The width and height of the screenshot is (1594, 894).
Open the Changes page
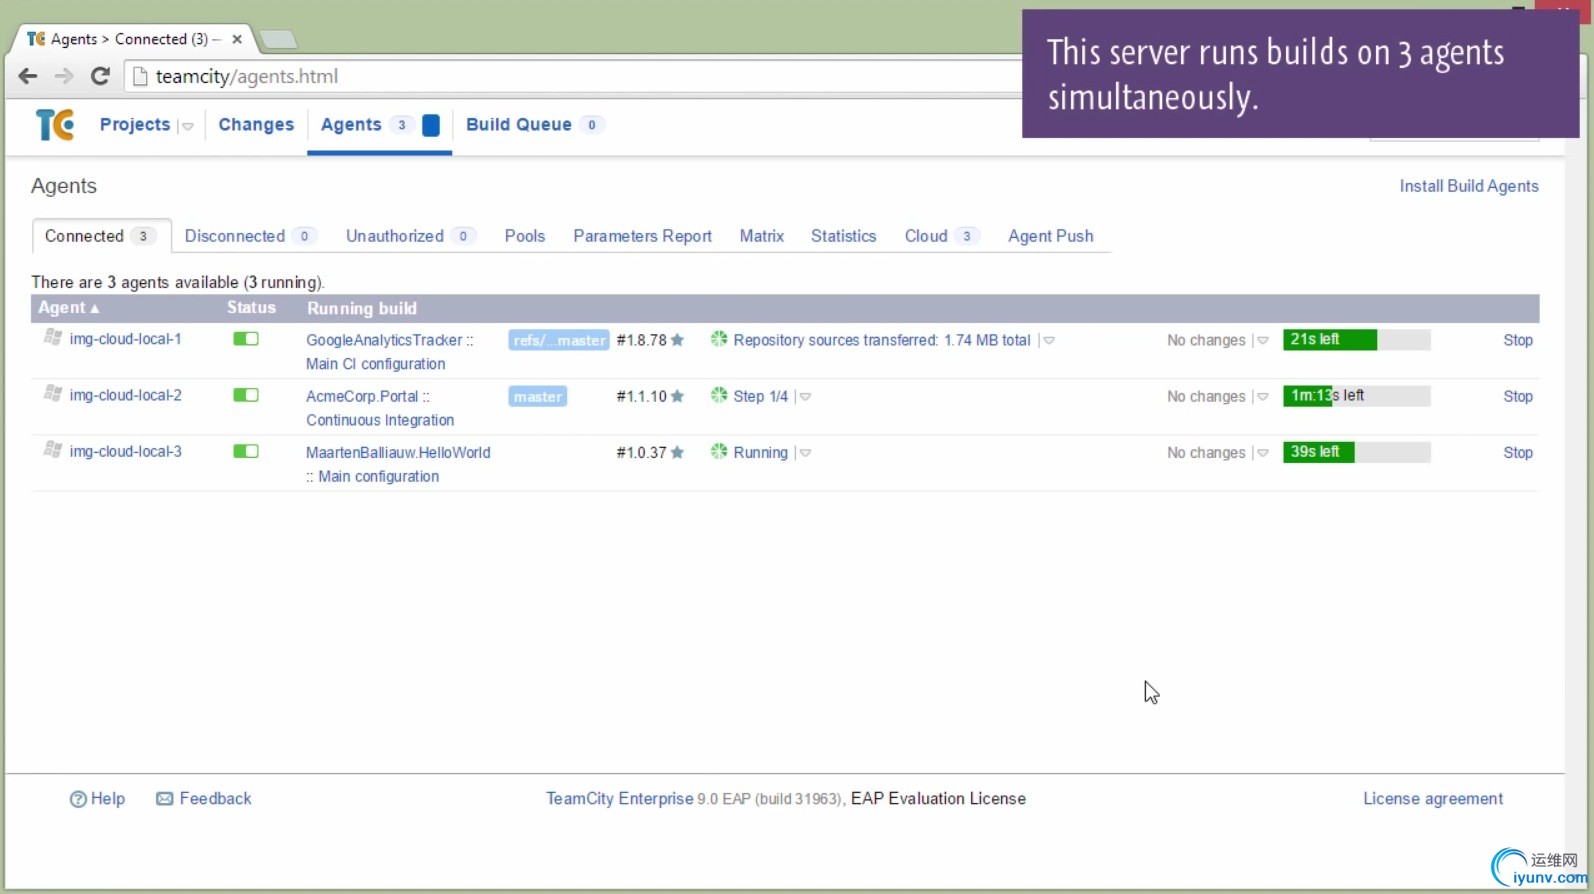[x=256, y=125]
